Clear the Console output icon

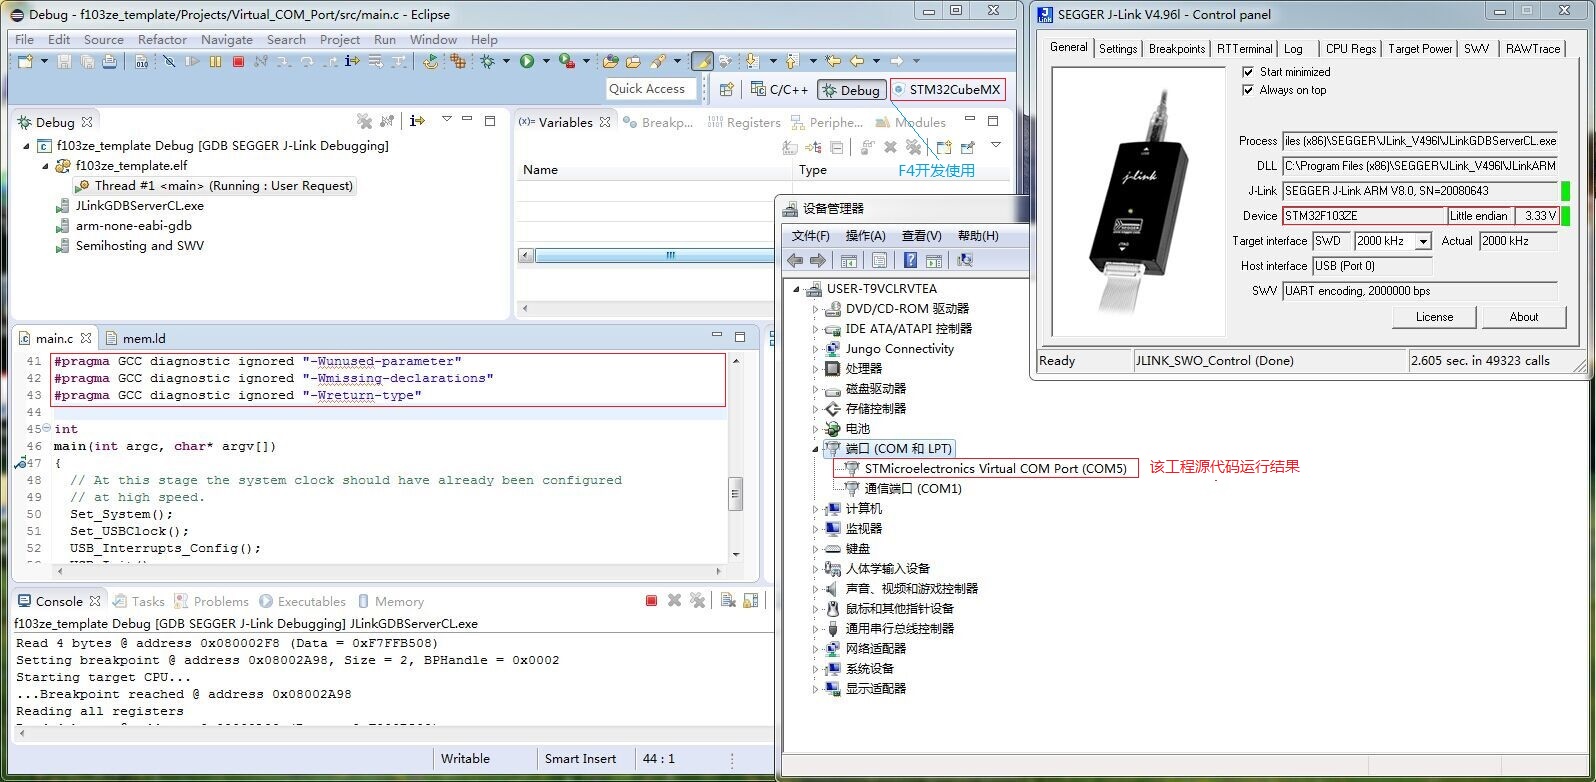pyautogui.click(x=728, y=601)
